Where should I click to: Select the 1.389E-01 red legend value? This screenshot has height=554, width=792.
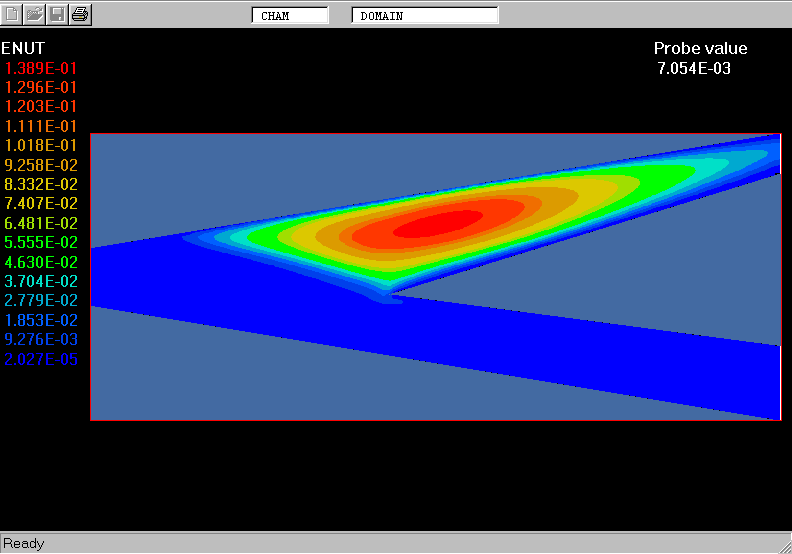pyautogui.click(x=41, y=68)
